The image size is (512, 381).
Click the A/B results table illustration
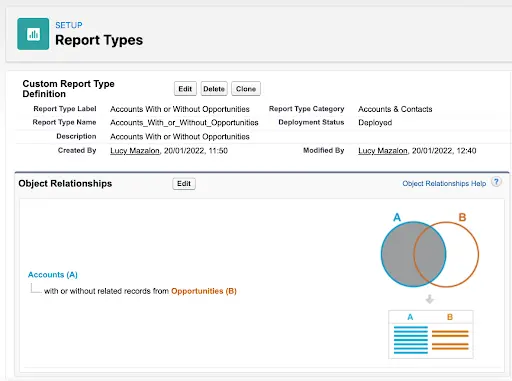click(x=431, y=334)
